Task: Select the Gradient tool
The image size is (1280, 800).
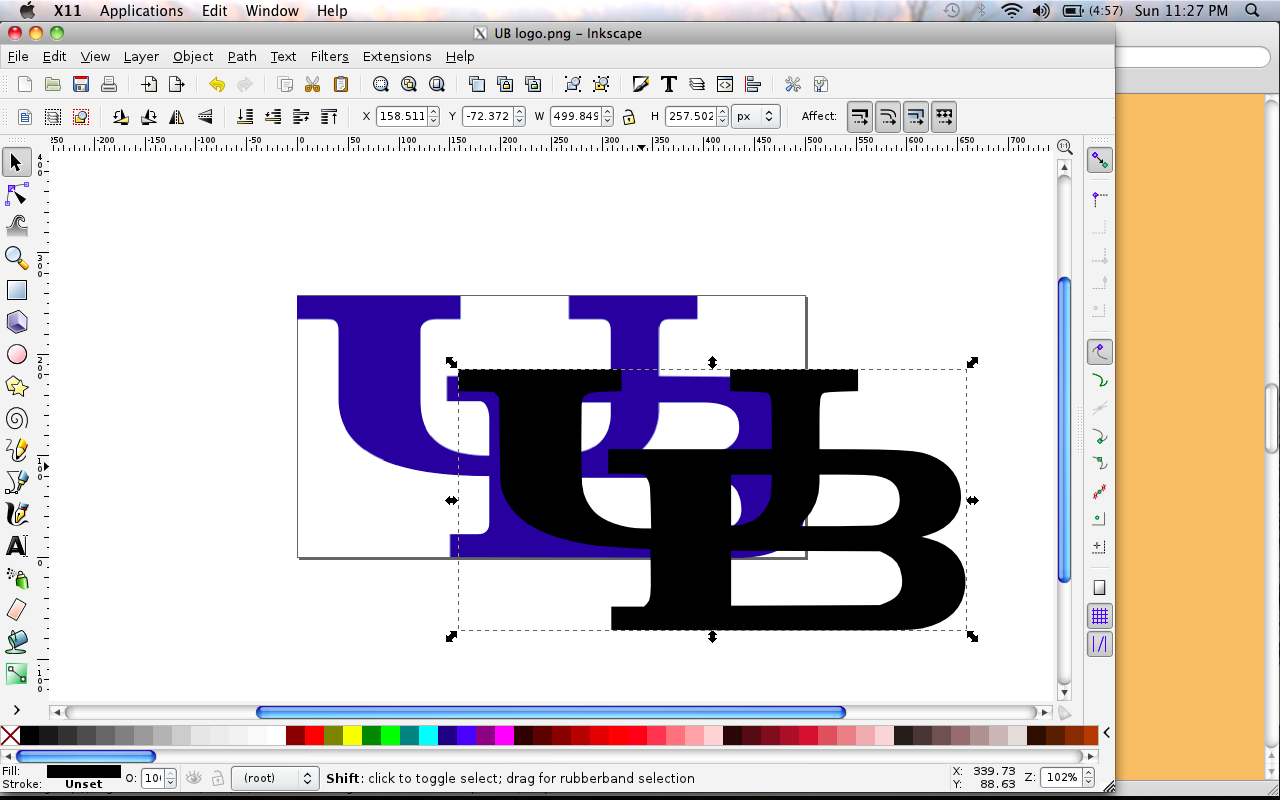Action: click(x=17, y=674)
